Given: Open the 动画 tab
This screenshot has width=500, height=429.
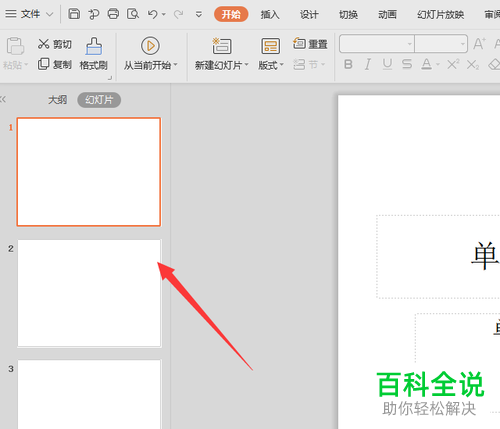Looking at the screenshot, I should [x=387, y=14].
